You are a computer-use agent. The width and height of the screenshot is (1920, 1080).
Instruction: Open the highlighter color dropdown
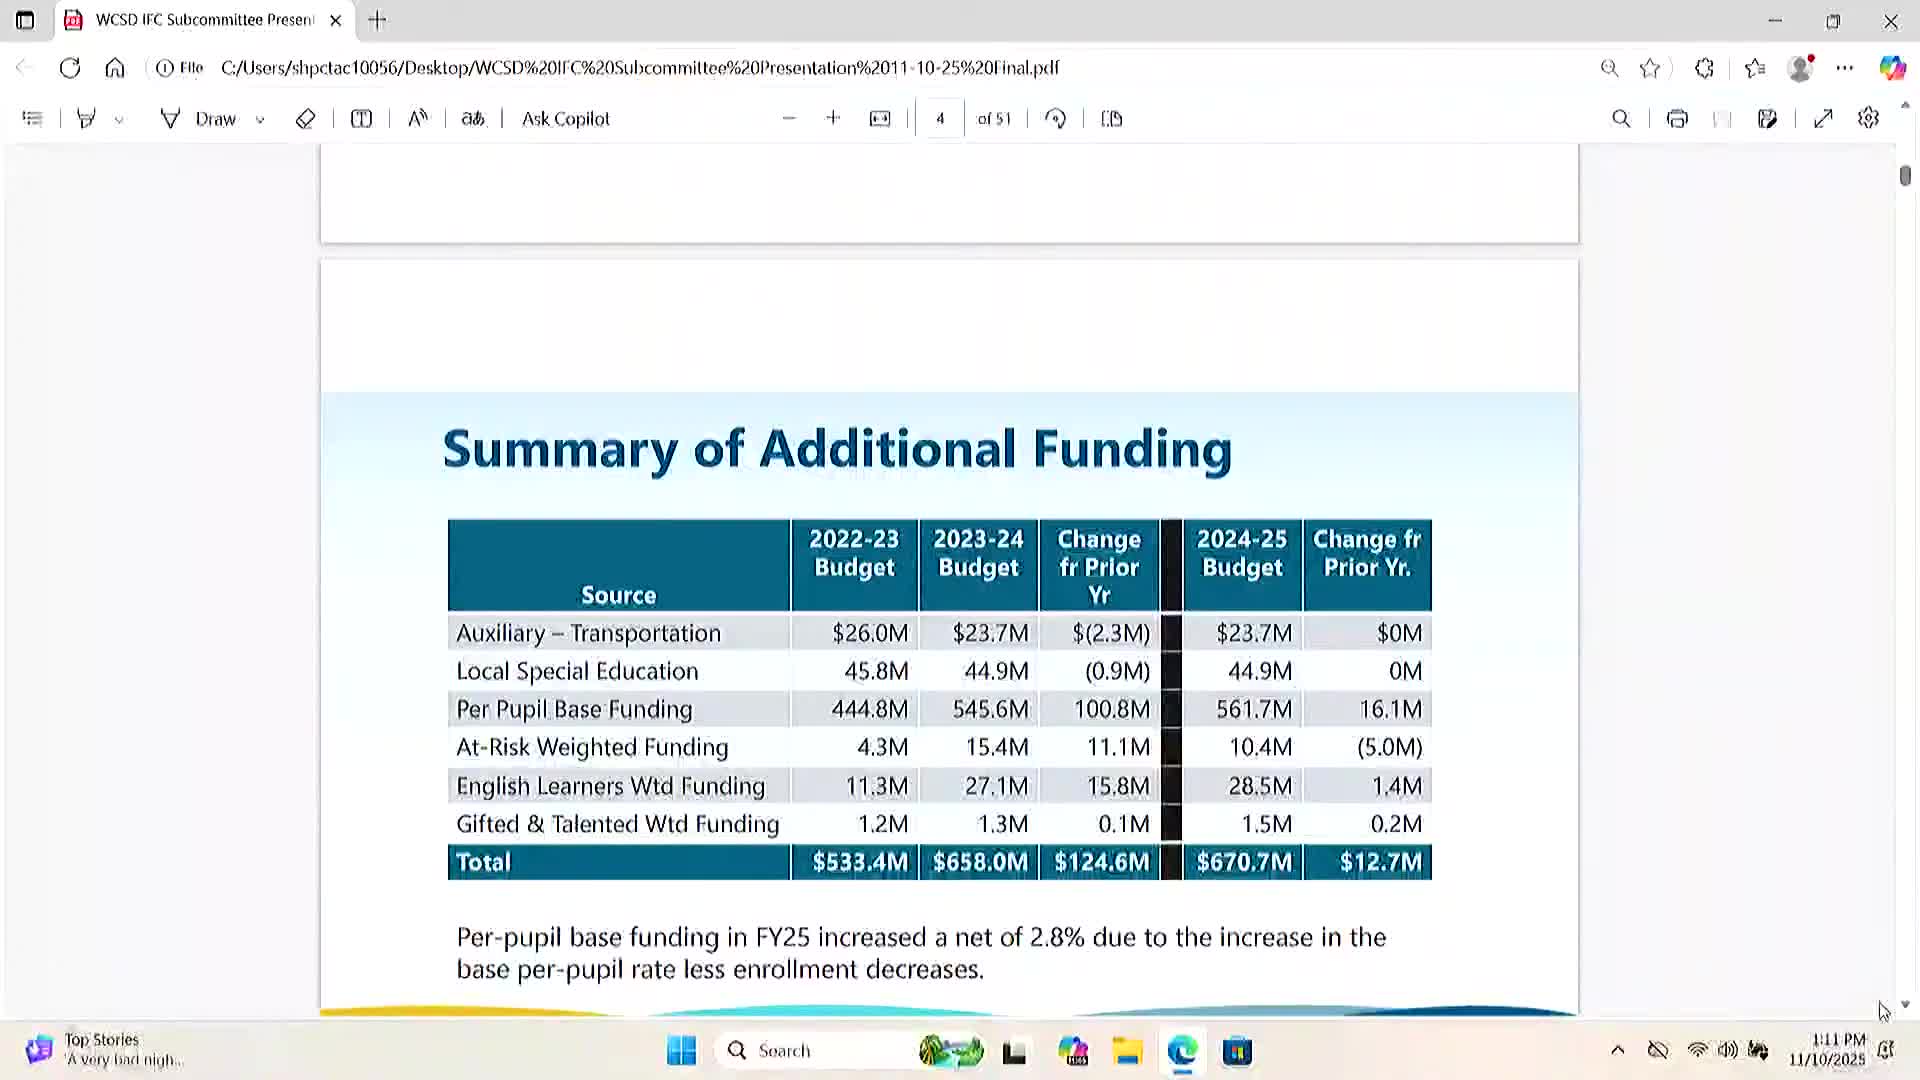[119, 118]
